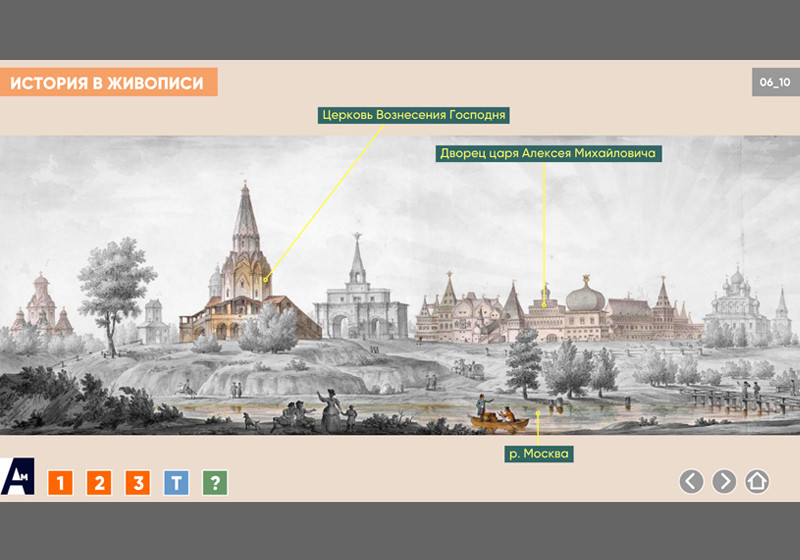The image size is (800, 560).
Task: Select the orange number 2 button
Action: click(99, 483)
